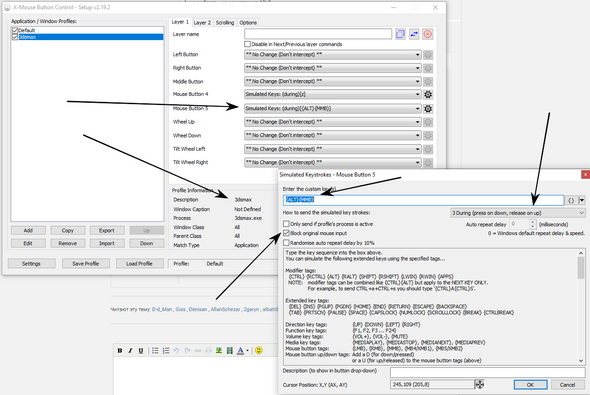
Task: Click the undo icon in forum editor
Action: [176, 351]
